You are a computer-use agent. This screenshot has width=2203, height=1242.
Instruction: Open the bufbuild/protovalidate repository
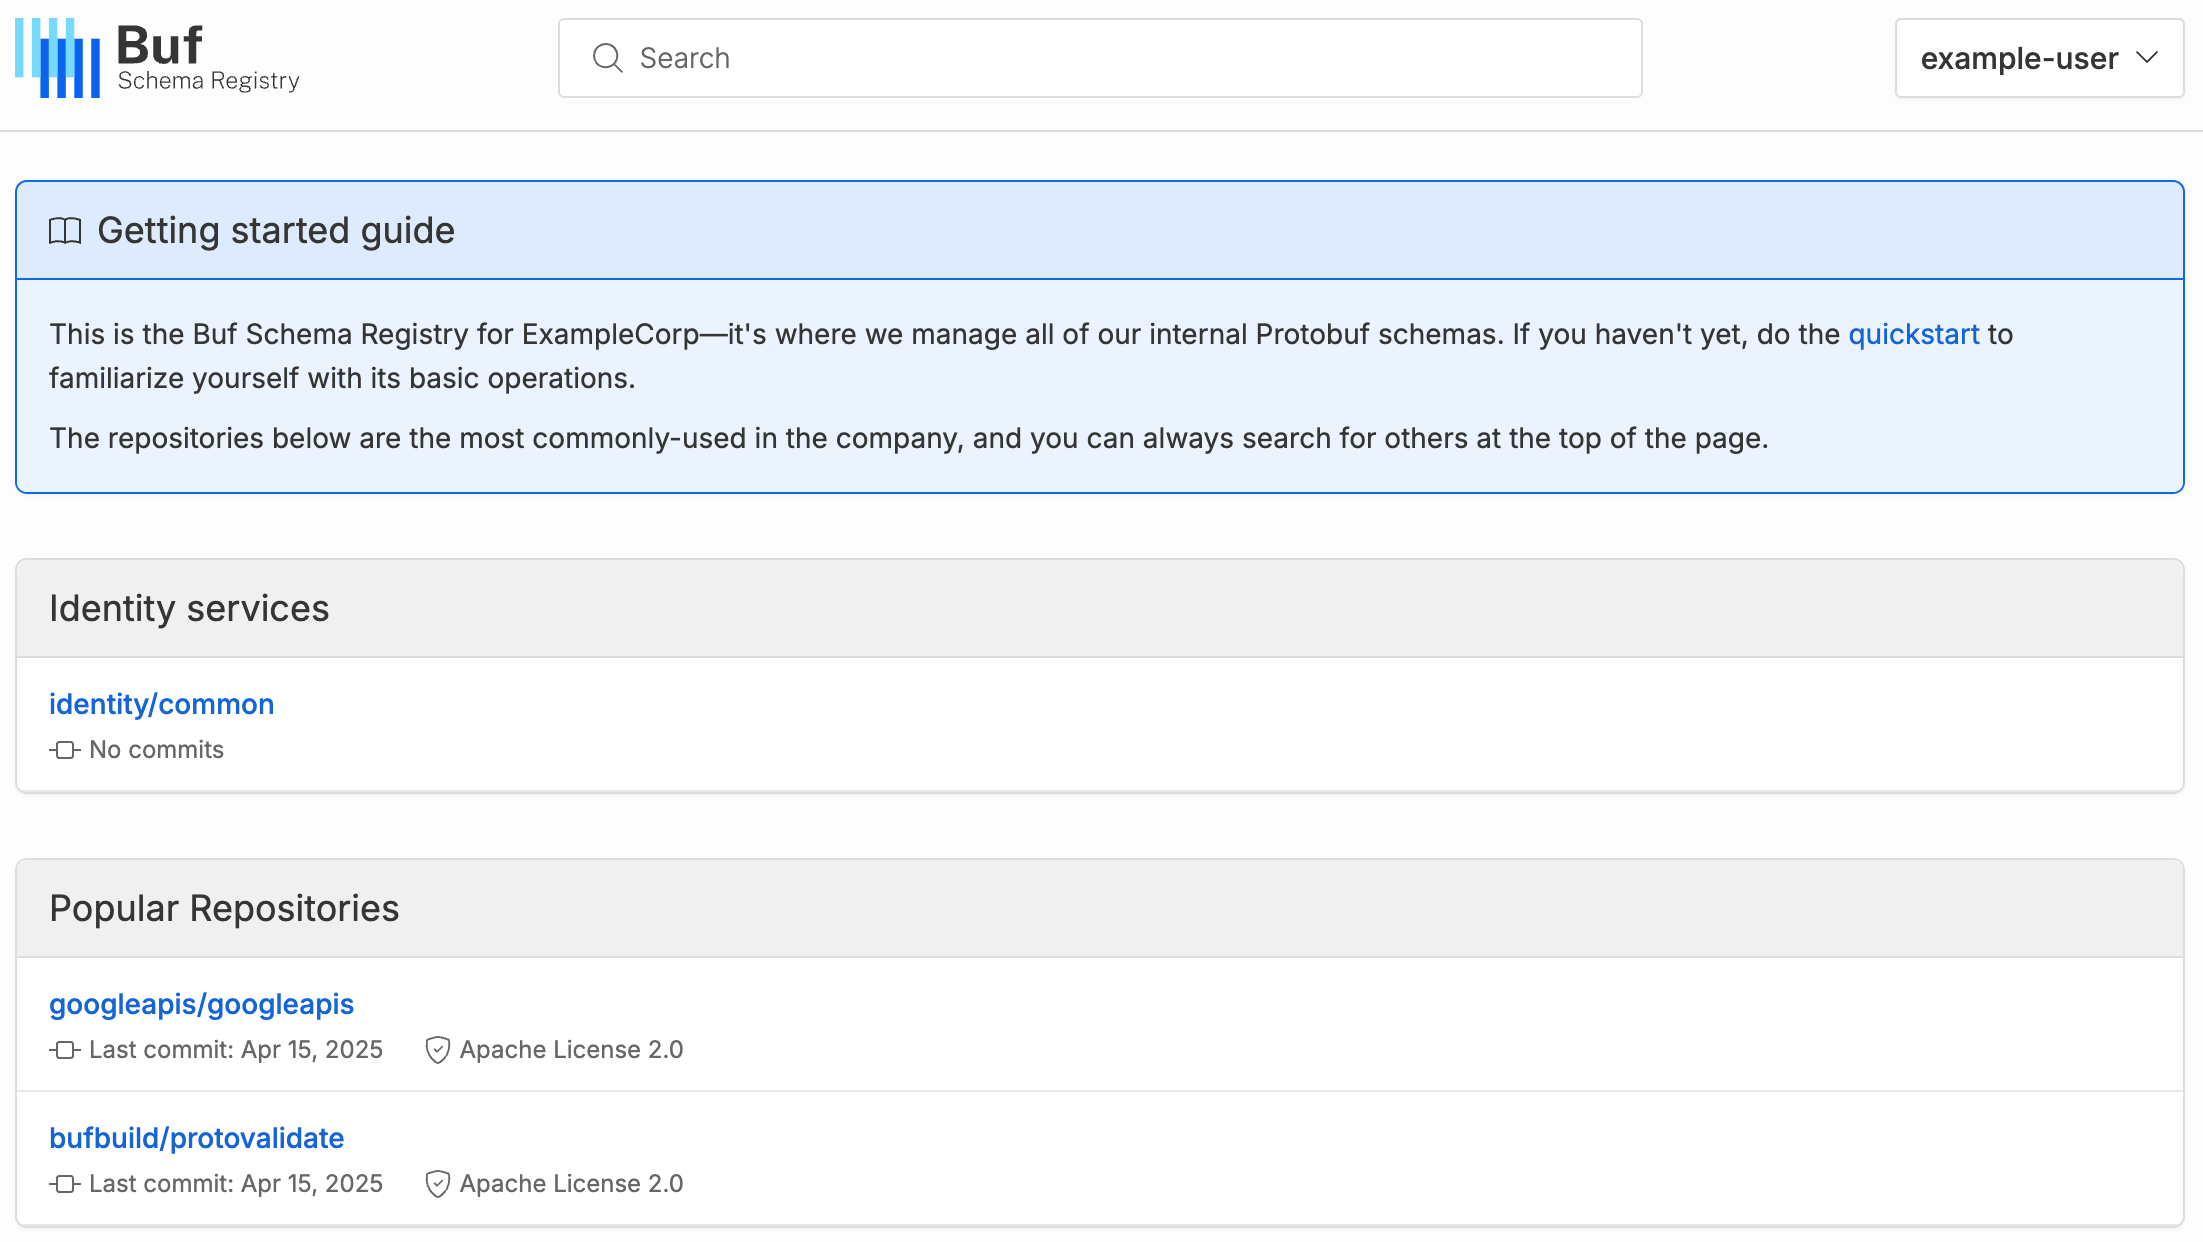coord(196,1138)
